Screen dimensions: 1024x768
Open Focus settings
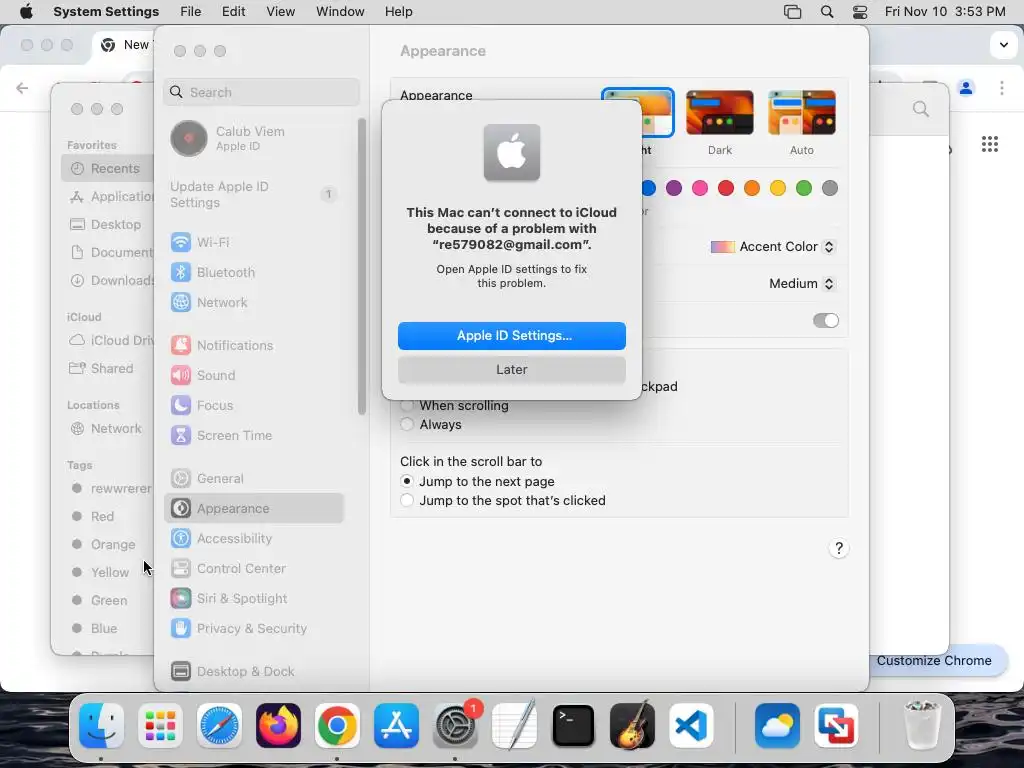pyautogui.click(x=254, y=406)
